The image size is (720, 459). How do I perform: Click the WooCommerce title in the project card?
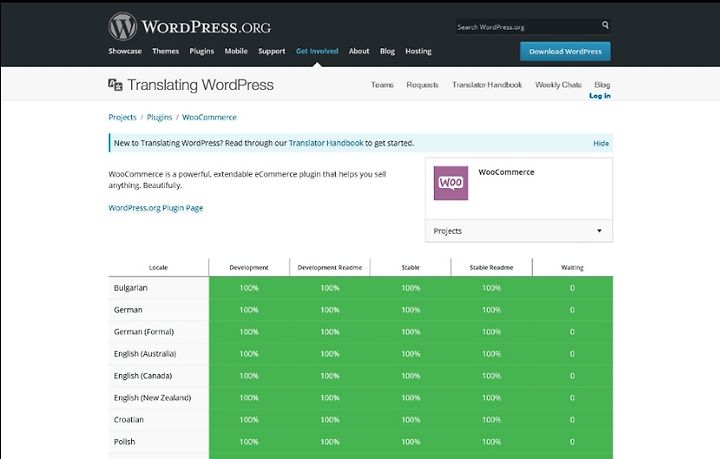coord(506,172)
